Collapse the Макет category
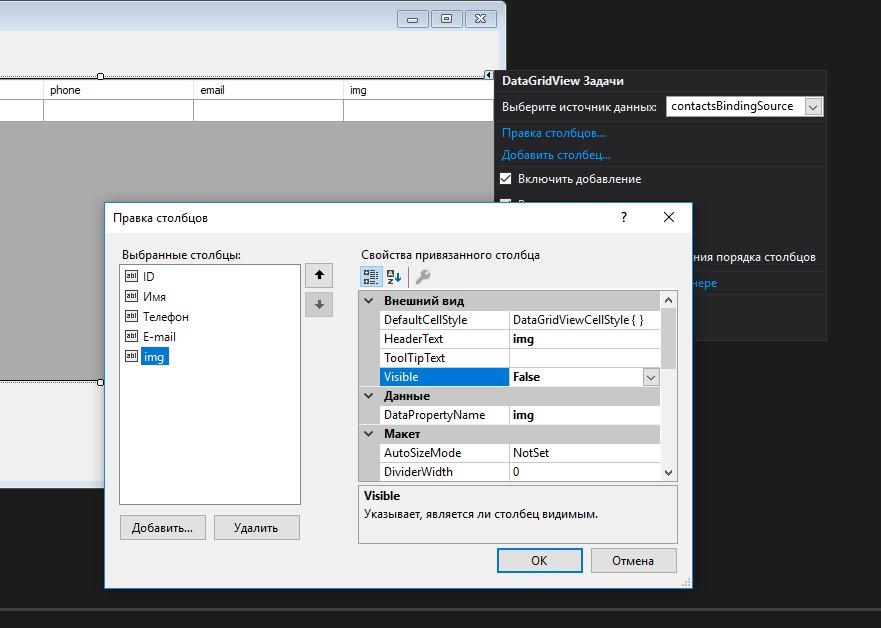Screen dimensions: 881x628 (x=369, y=434)
